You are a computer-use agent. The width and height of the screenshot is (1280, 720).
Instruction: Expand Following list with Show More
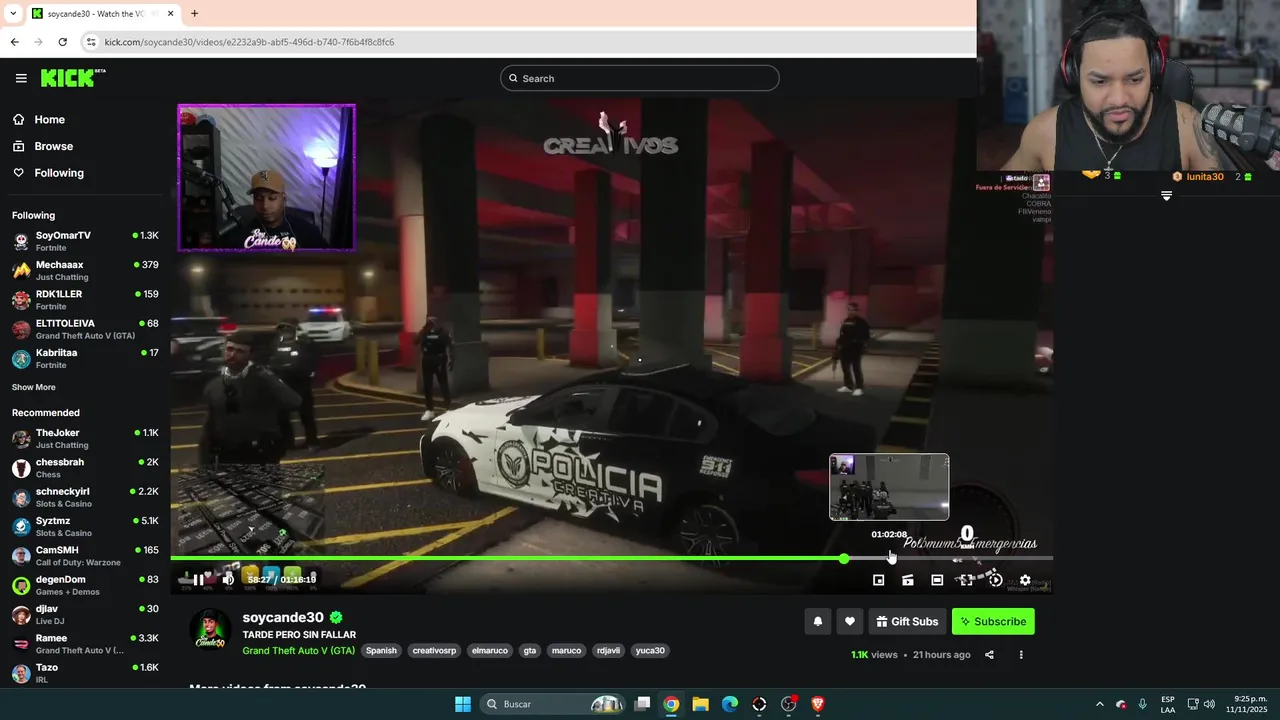34,387
